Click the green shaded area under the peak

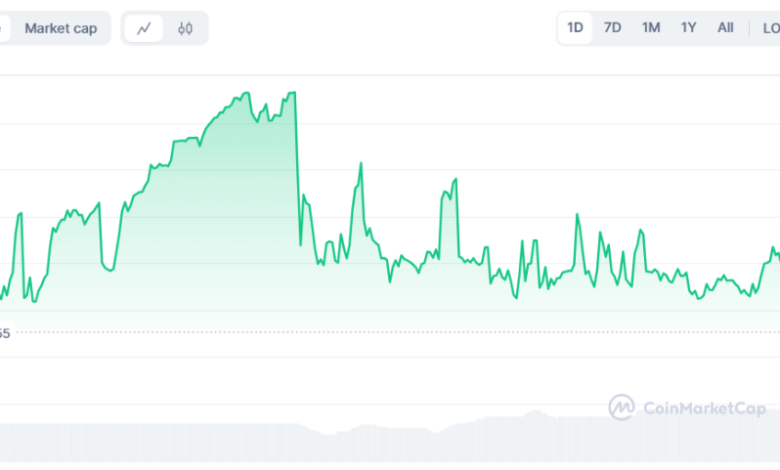coord(240,200)
